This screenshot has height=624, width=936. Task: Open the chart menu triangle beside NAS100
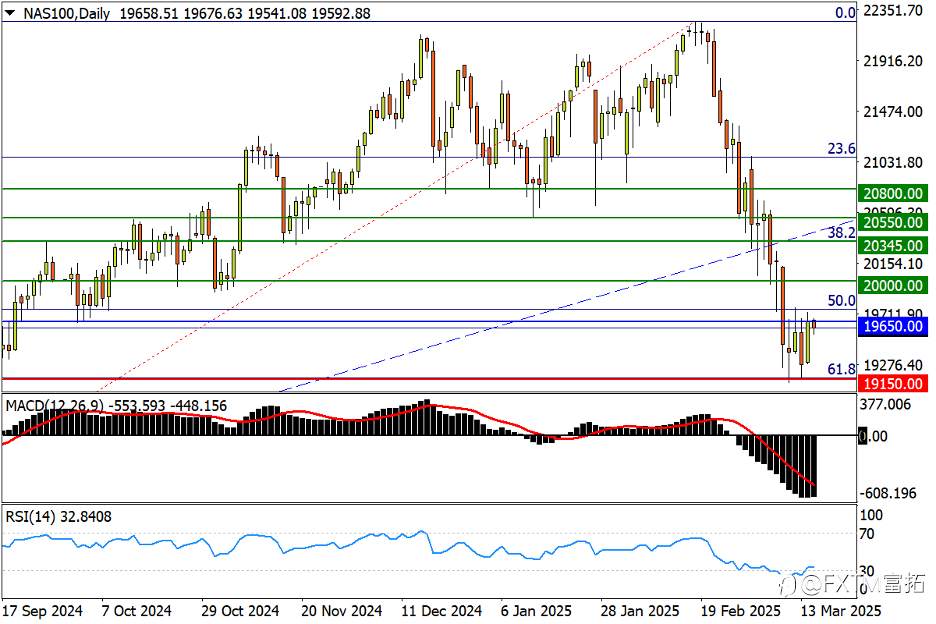click(10, 11)
